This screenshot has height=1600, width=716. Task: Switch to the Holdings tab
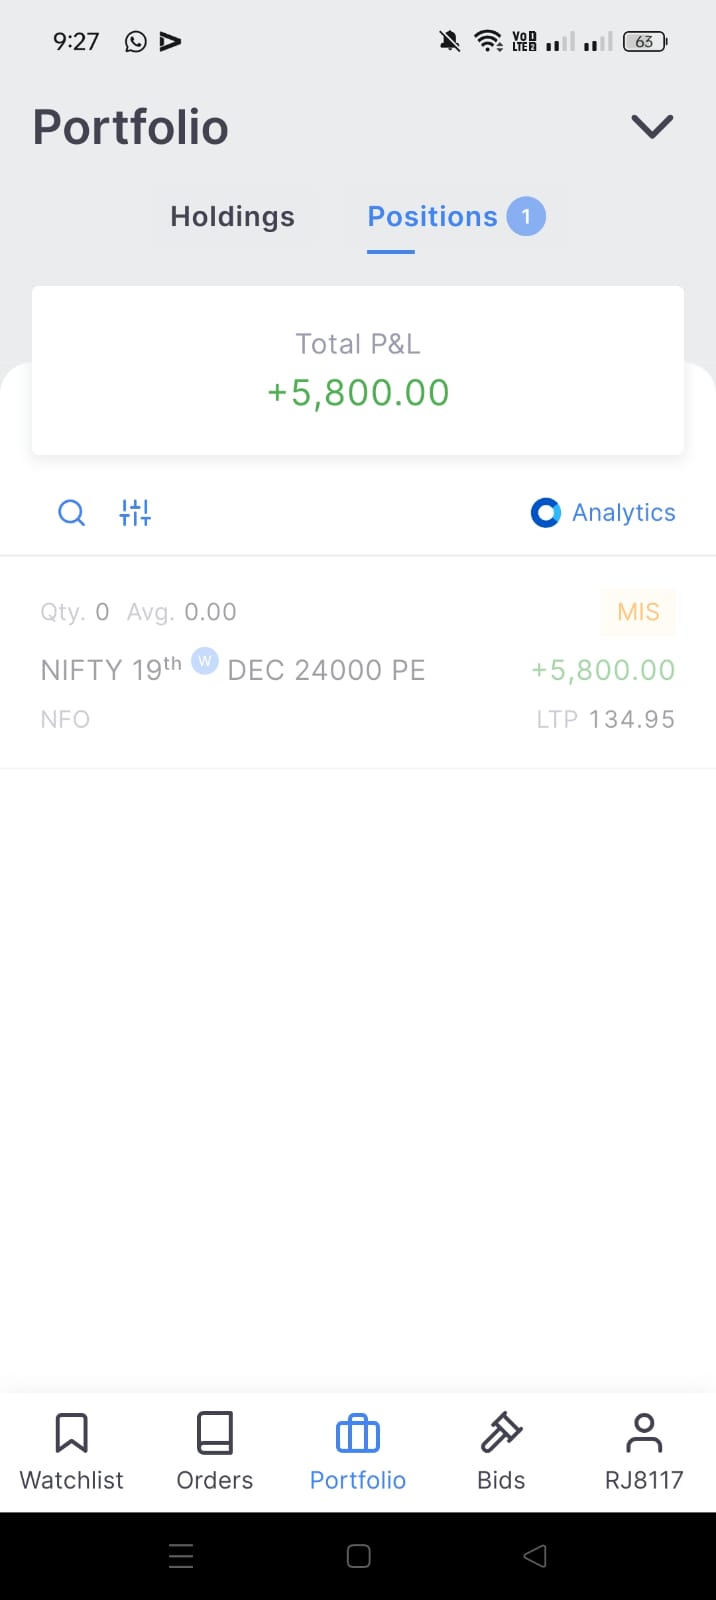[x=232, y=217]
